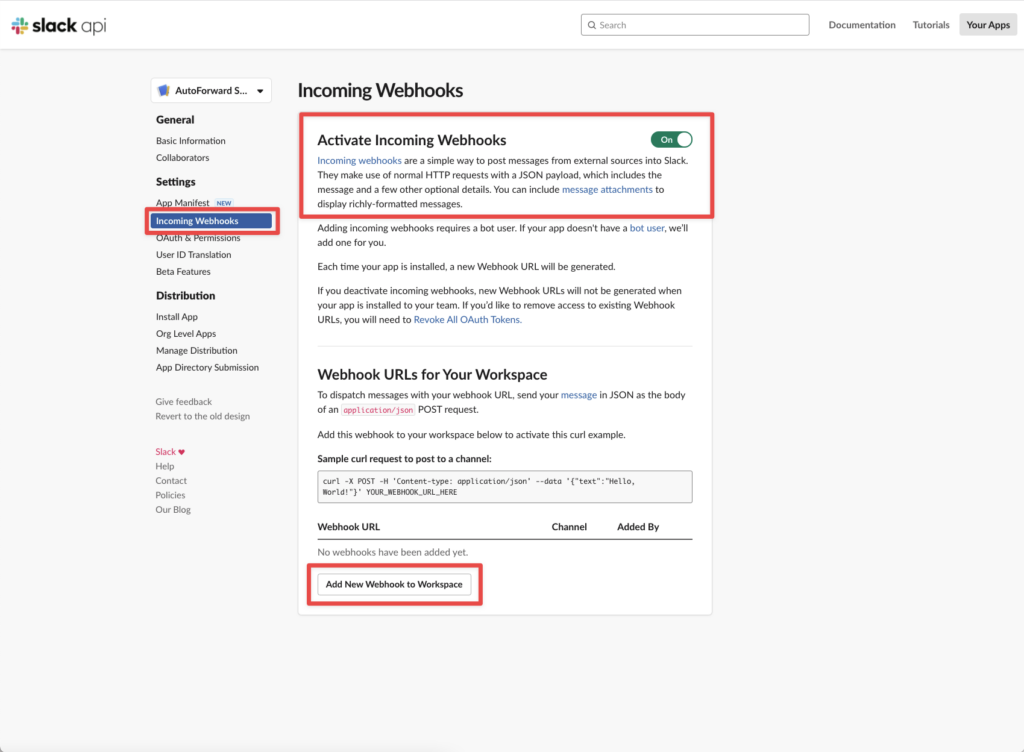Click the Slack API logo
Image resolution: width=1024 pixels, height=752 pixels.
pos(59,25)
